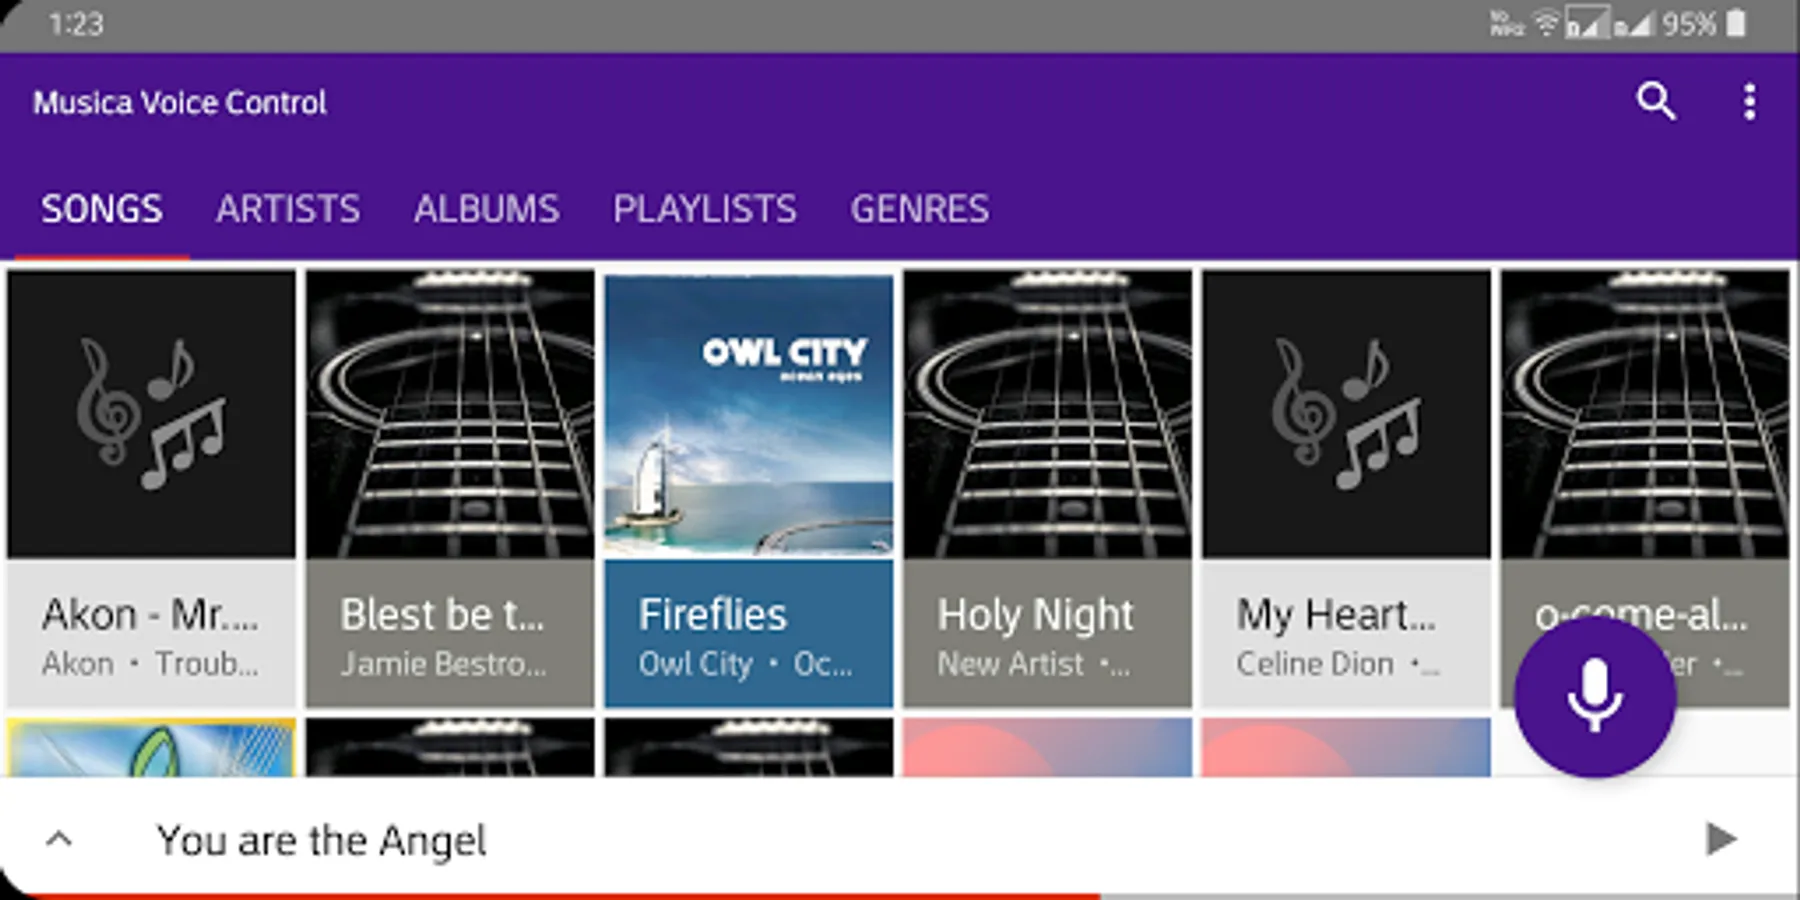
Task: Tap the Akon music note artwork
Action: point(151,415)
